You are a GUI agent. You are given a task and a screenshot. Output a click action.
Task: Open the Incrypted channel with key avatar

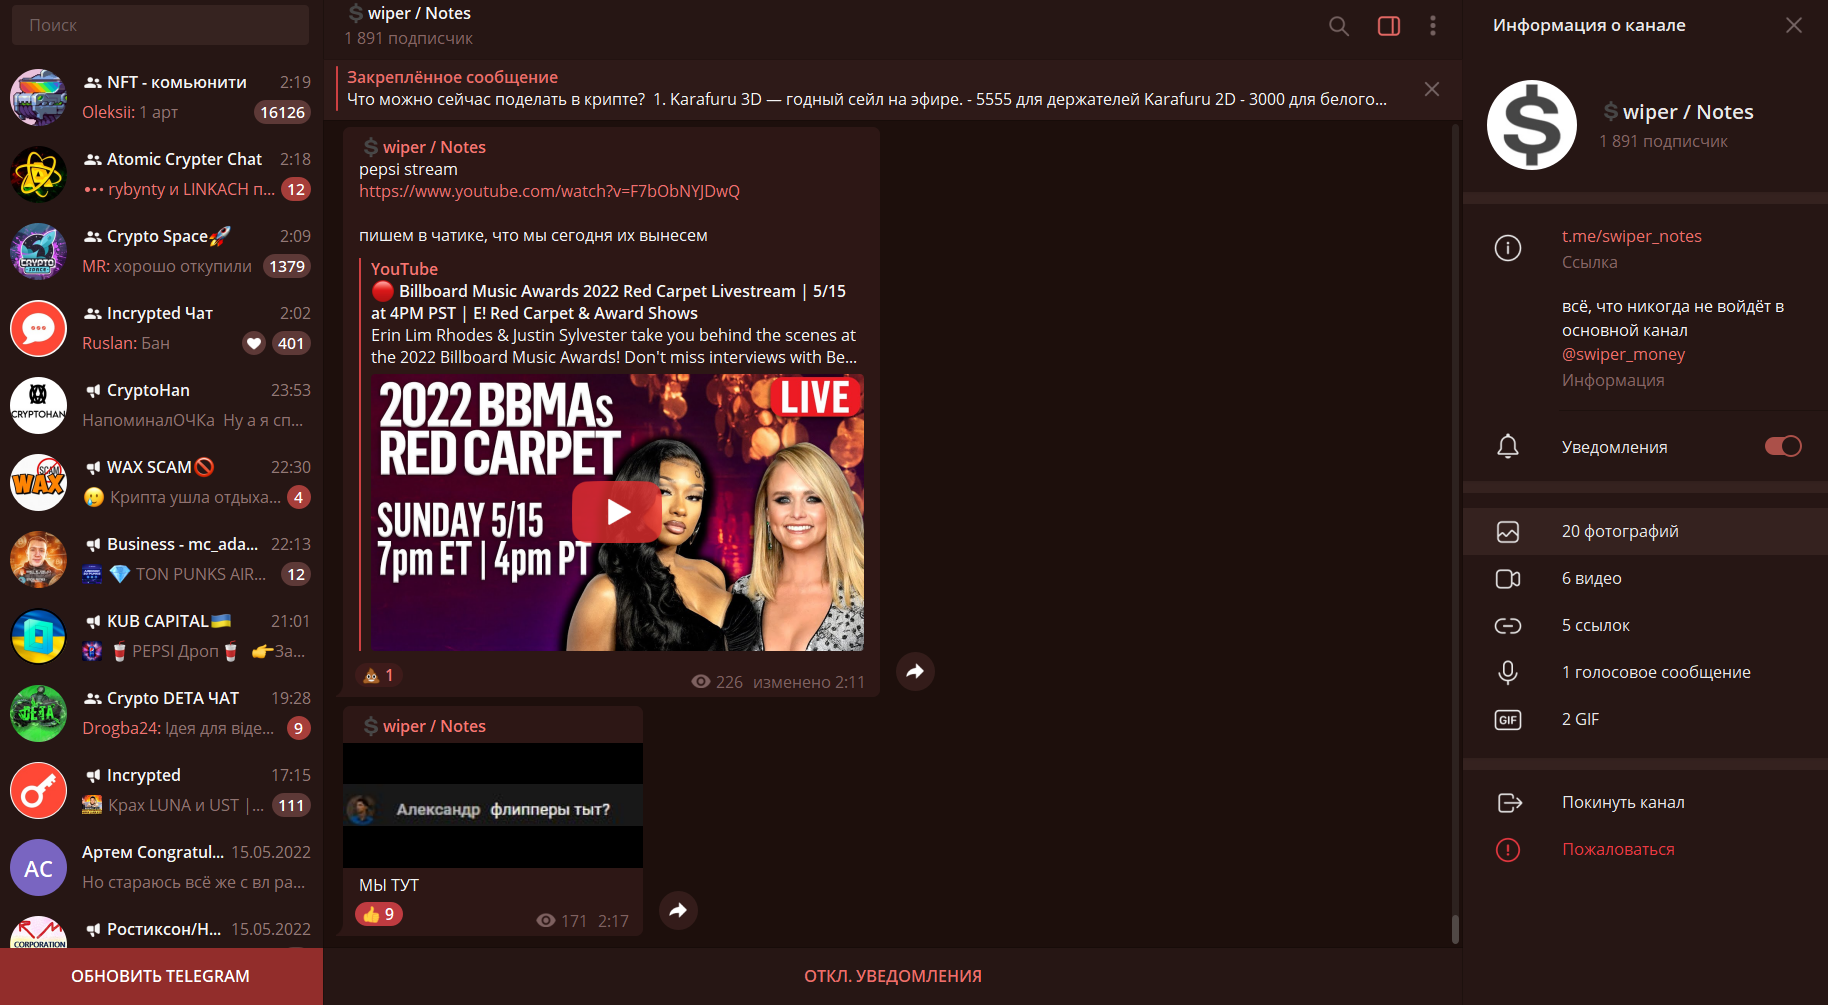(161, 790)
